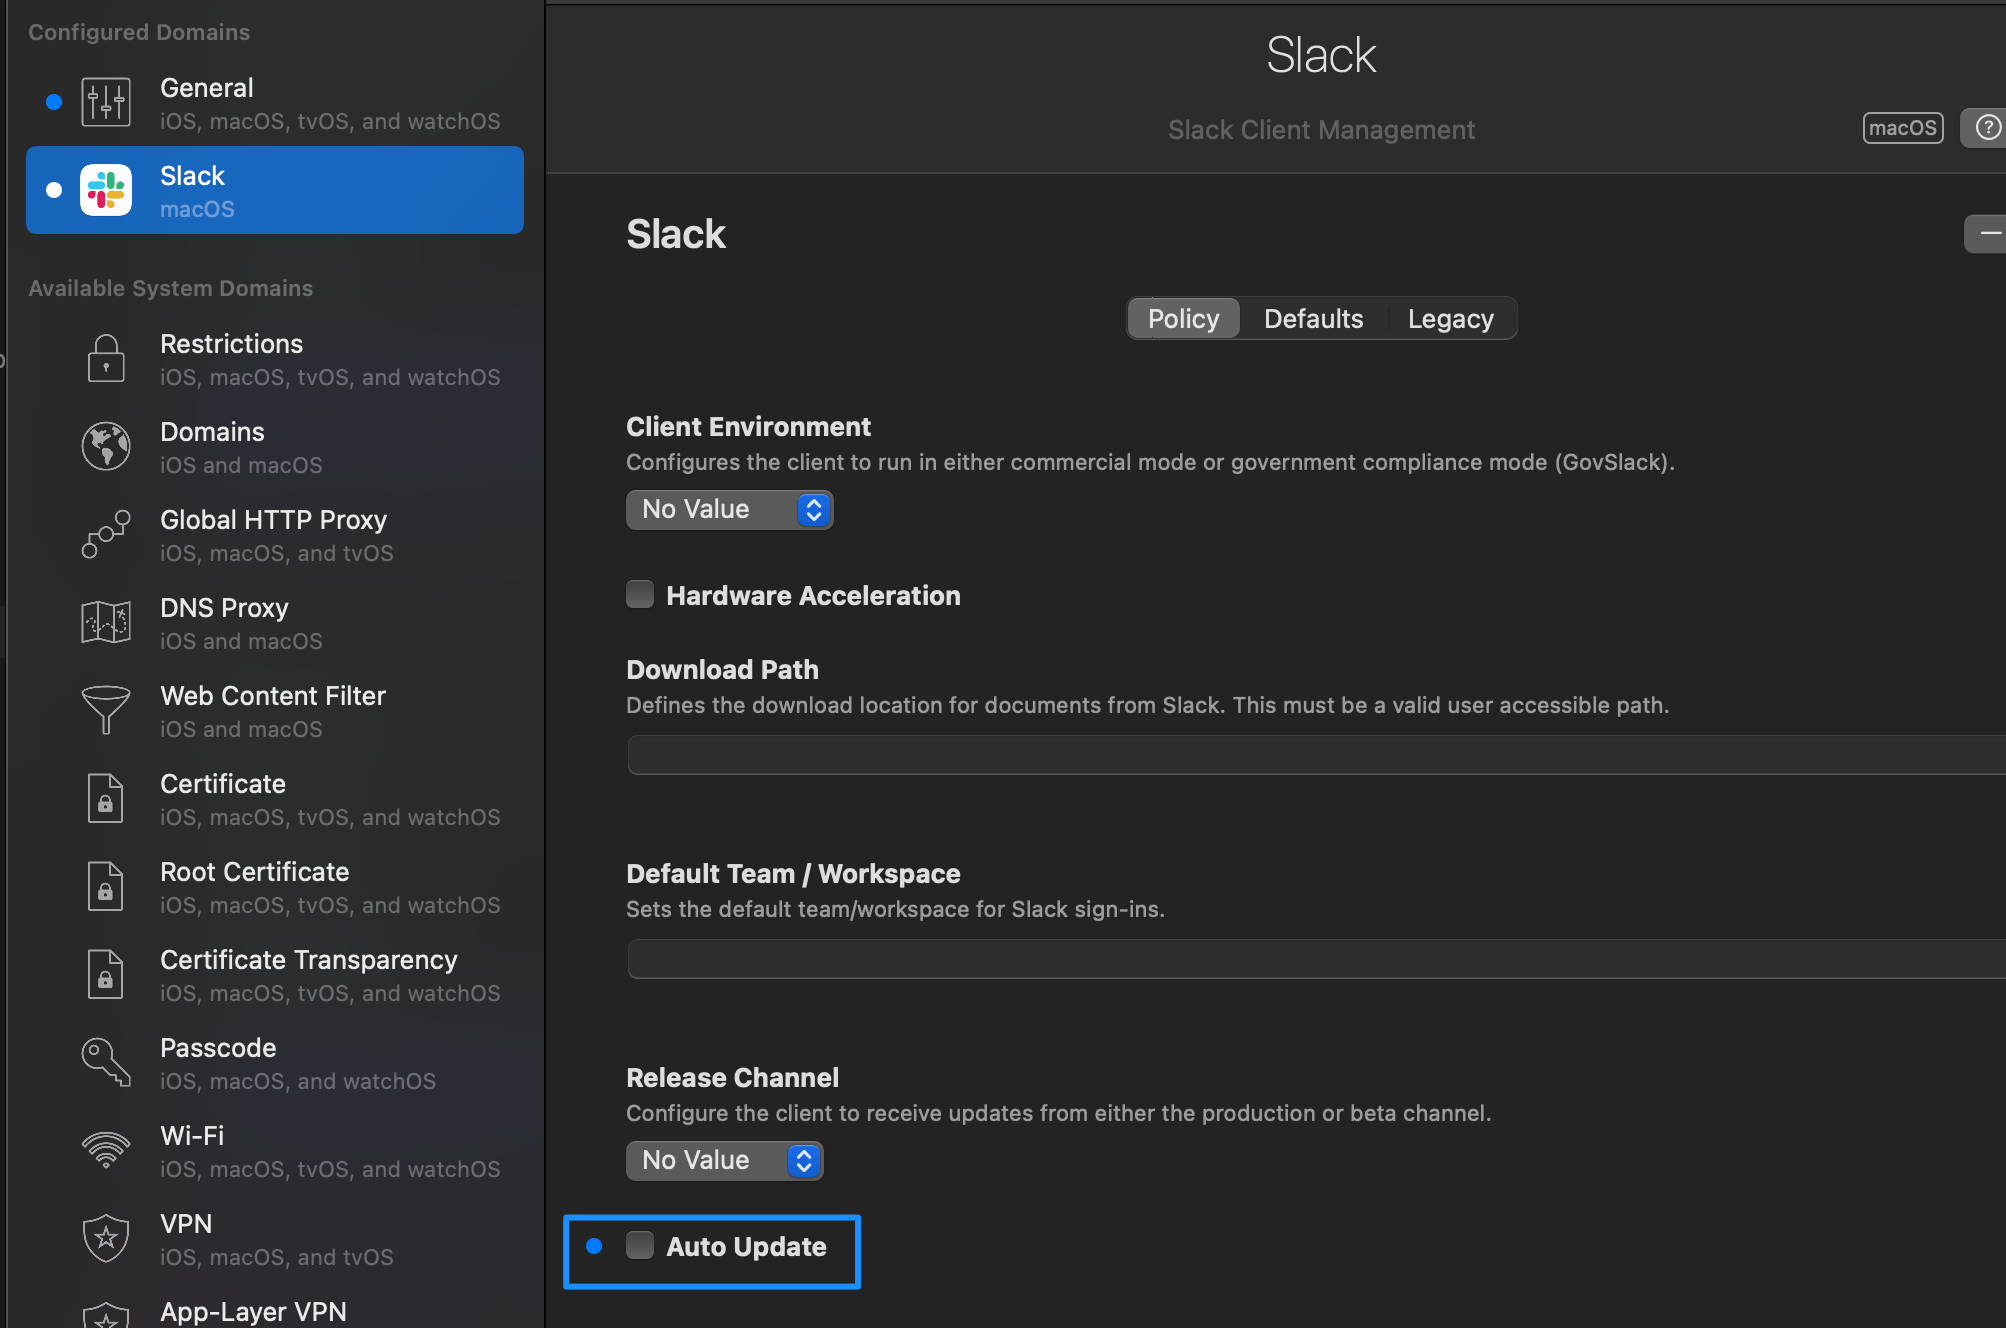Image resolution: width=2006 pixels, height=1328 pixels.
Task: Select the Web Content Filter funnel icon
Action: click(x=106, y=709)
